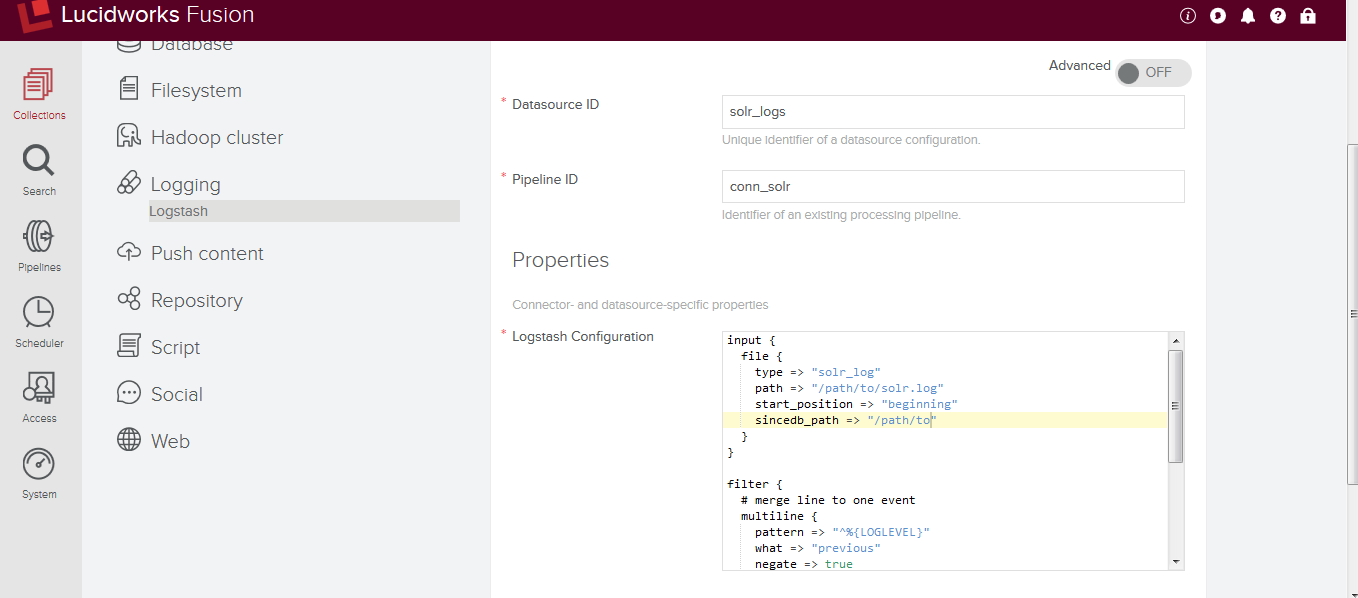Click the pattern => "^%{LOGLEVEL}" line
Viewport: 1358px width, 598px height.
pos(842,532)
